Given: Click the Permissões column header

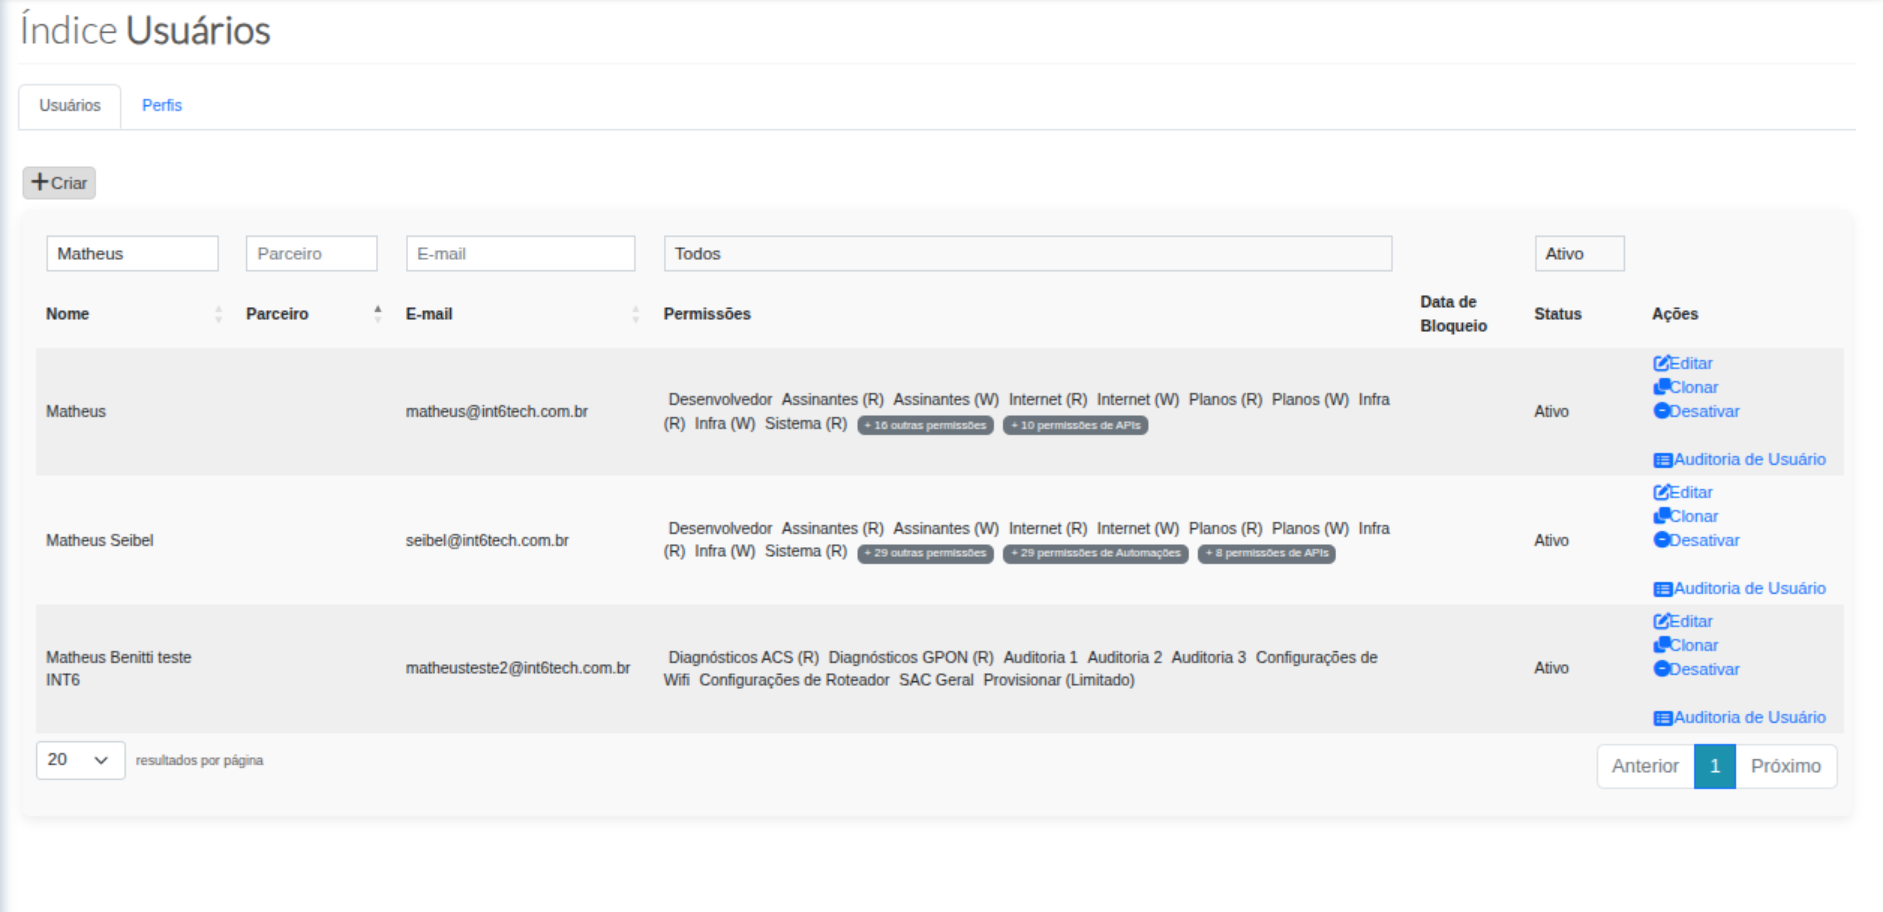Looking at the screenshot, I should [707, 314].
